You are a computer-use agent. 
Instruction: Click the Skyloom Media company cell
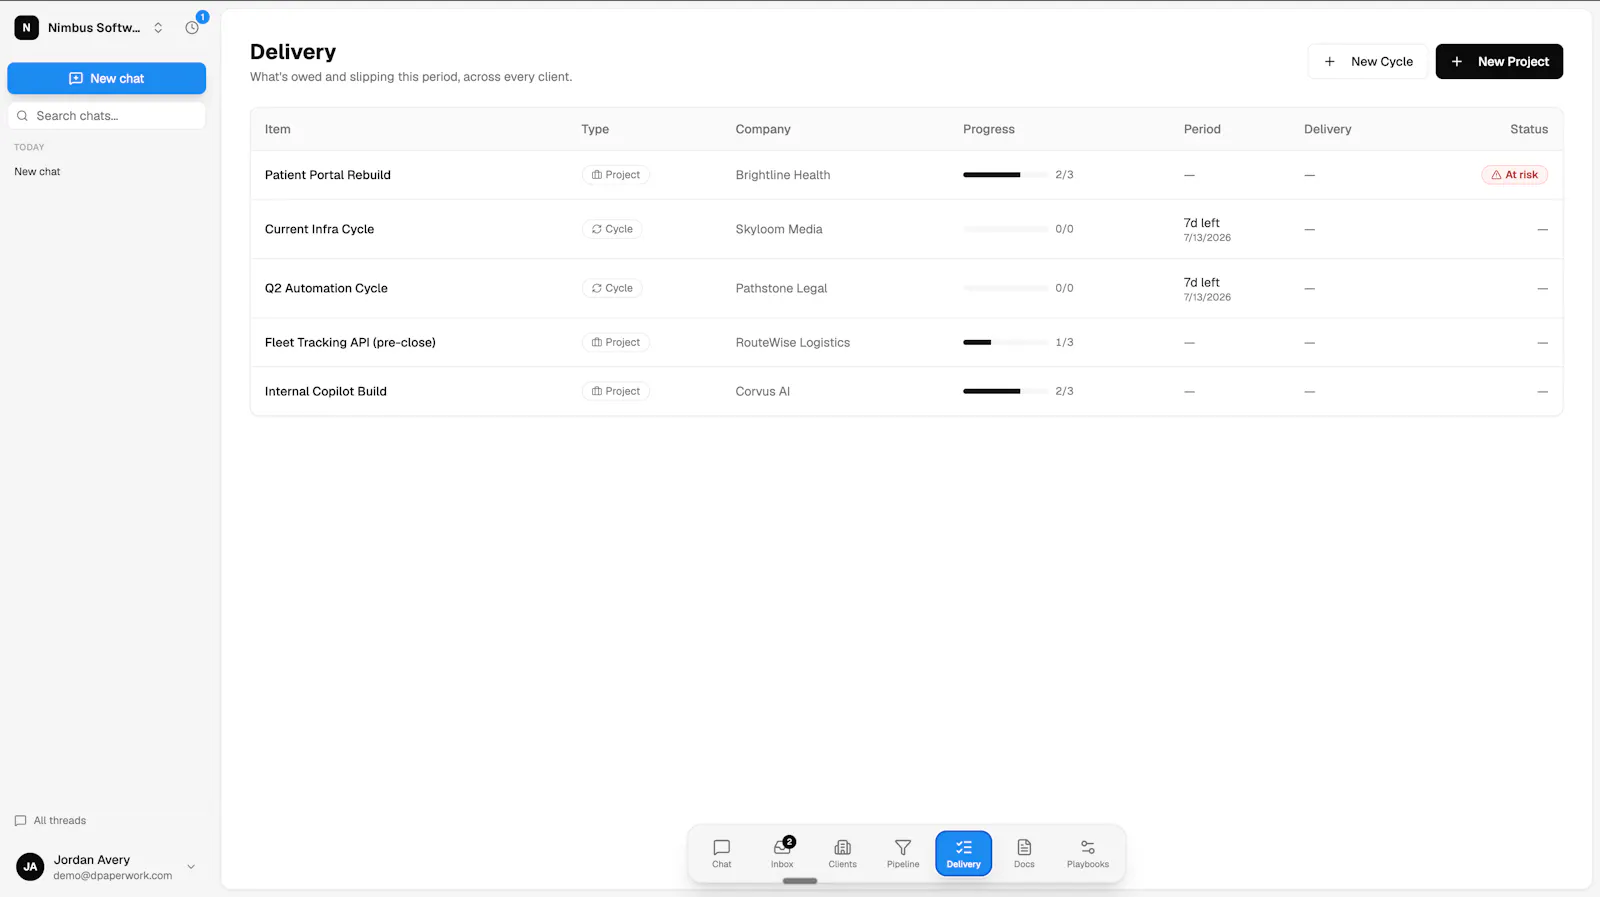[x=779, y=229]
